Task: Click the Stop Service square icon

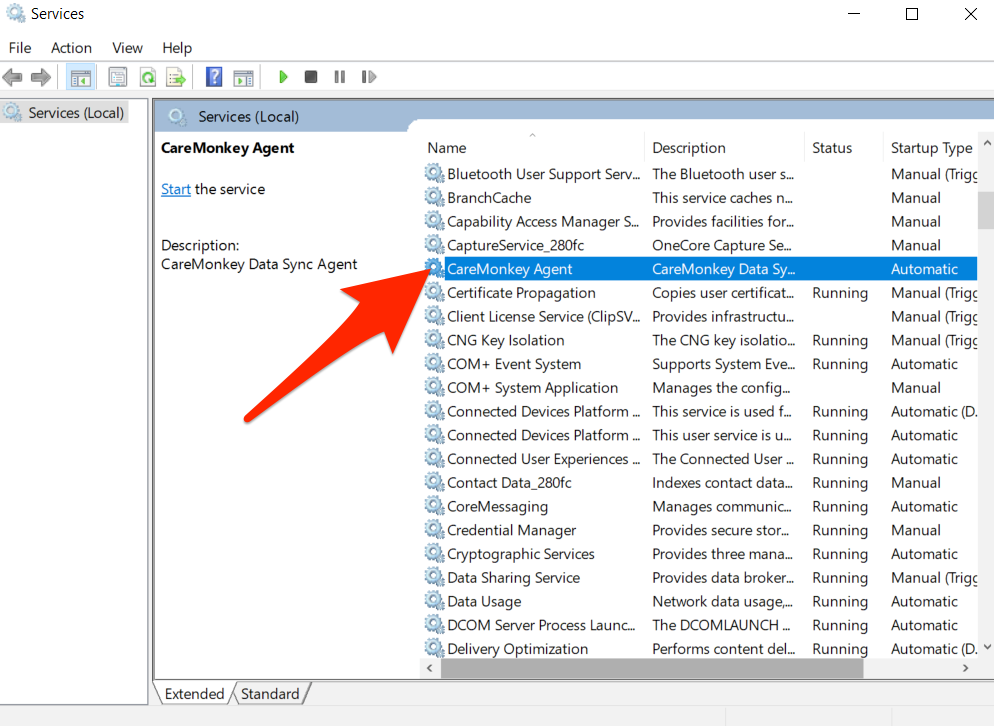Action: 311,77
